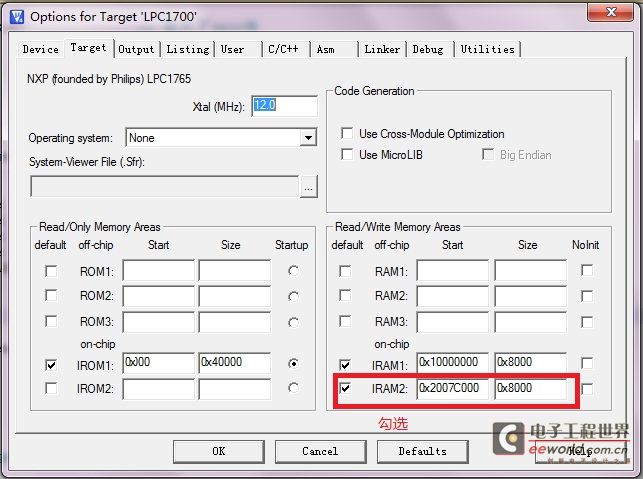Click the ROM1 Start address field
The image size is (643, 479).
[159, 270]
